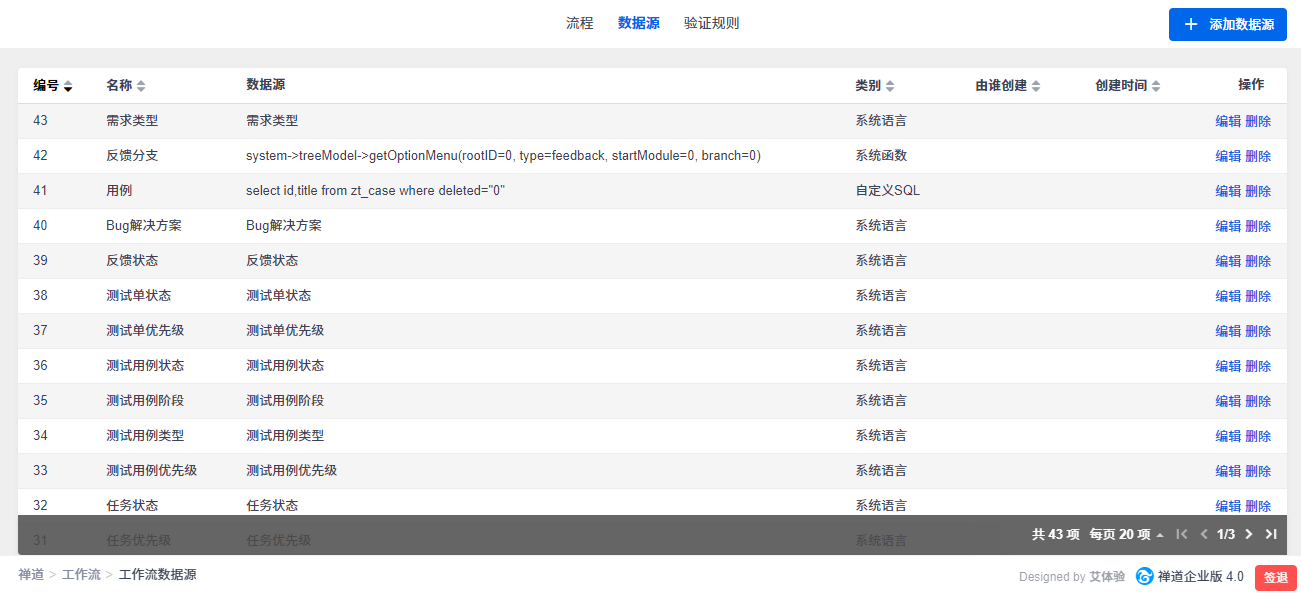Delete row 39 反馈状态

[1258, 261]
